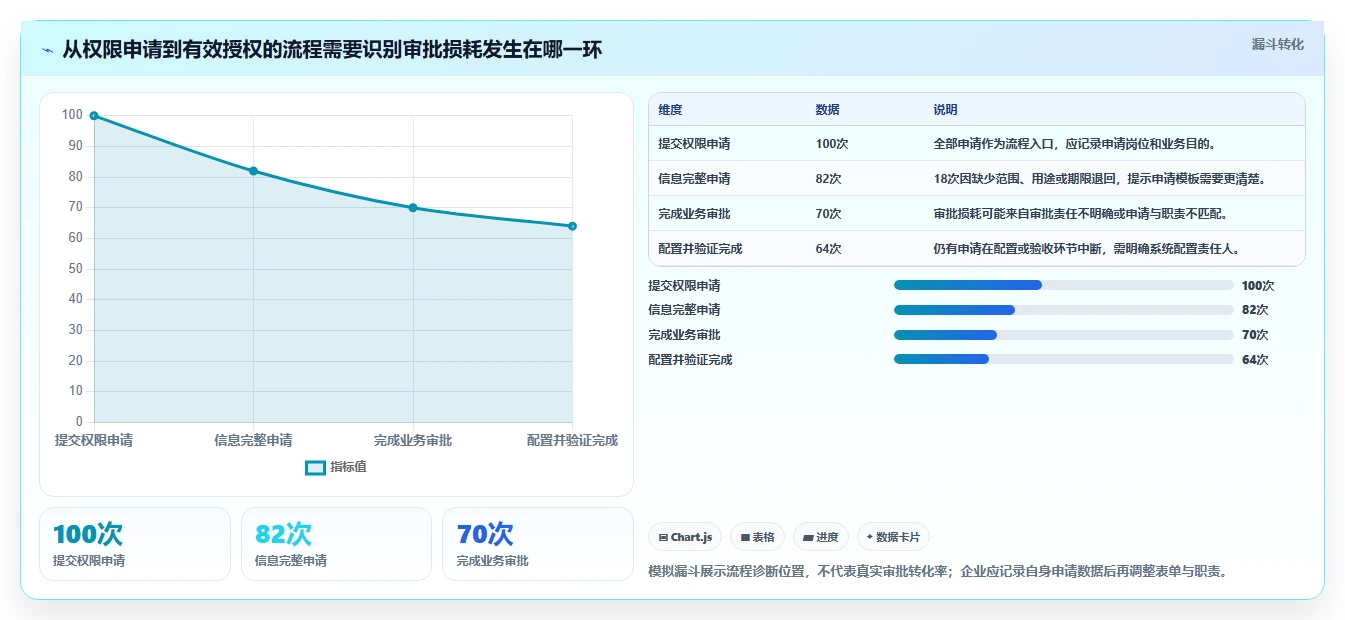Screen dimensions: 1345x620
Task: Click x-axis label 配置并验证完成
Action: tap(572, 440)
